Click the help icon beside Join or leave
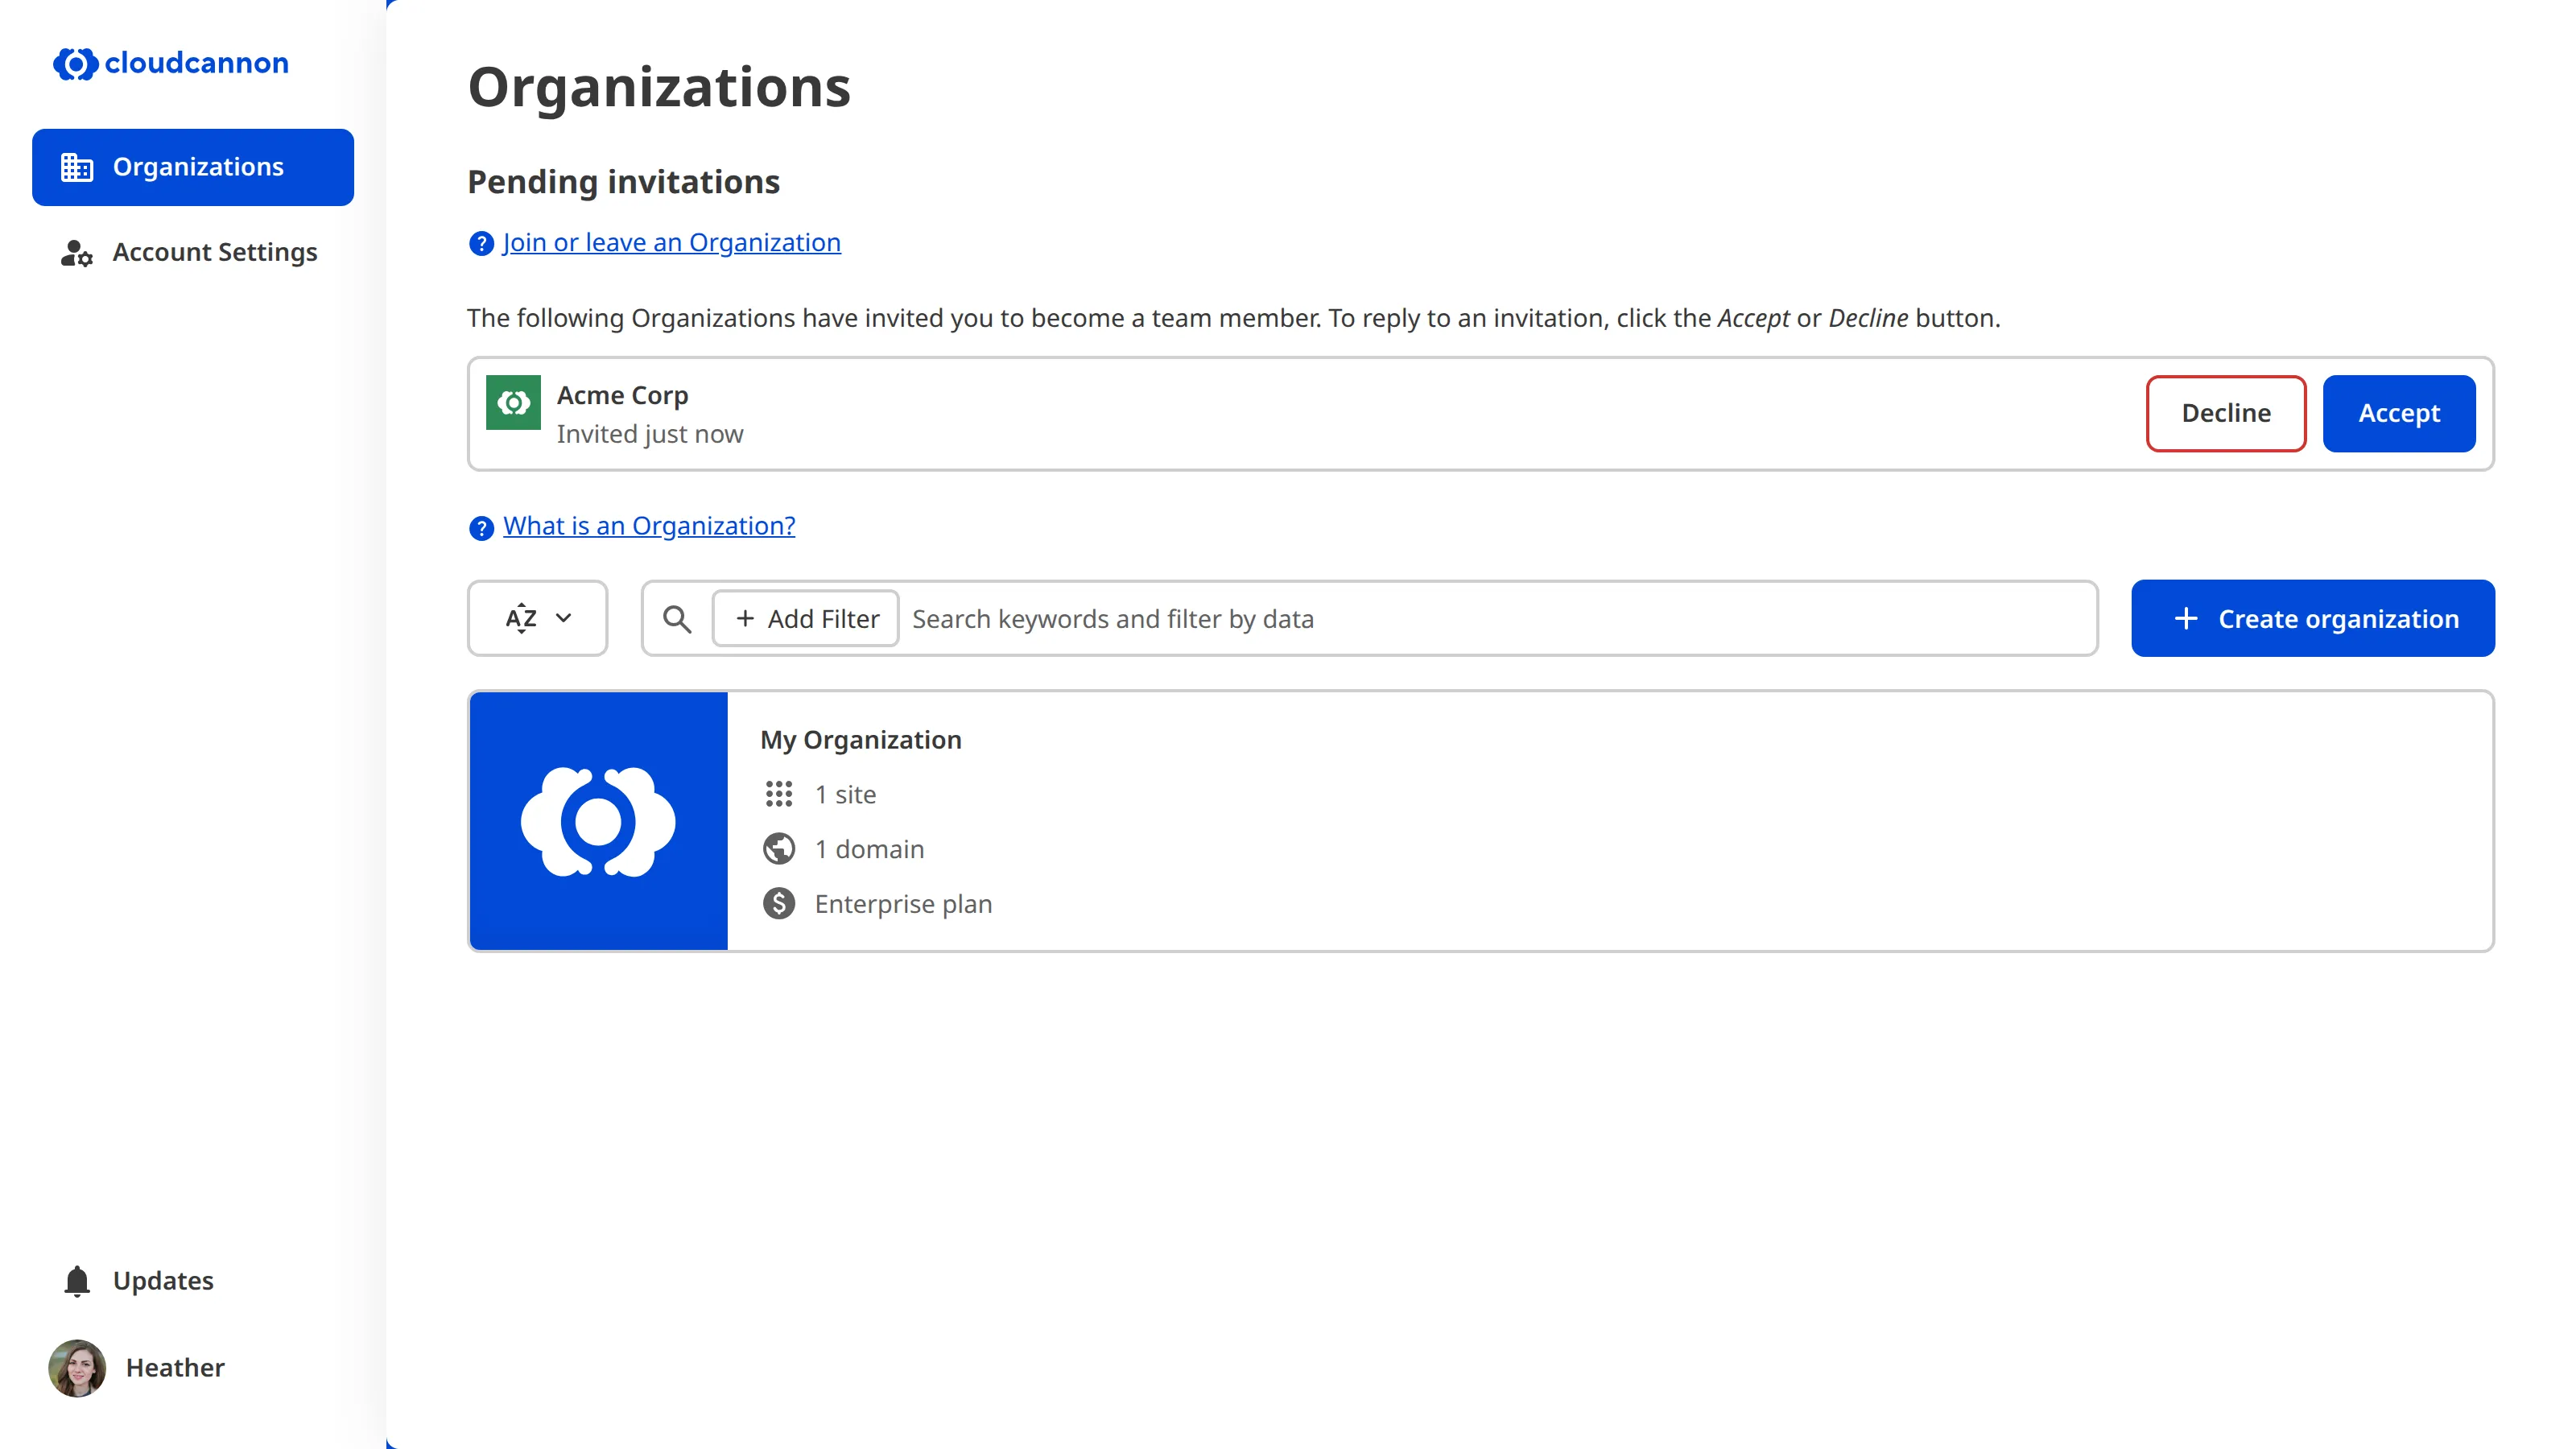The image size is (2576, 1449). point(480,243)
